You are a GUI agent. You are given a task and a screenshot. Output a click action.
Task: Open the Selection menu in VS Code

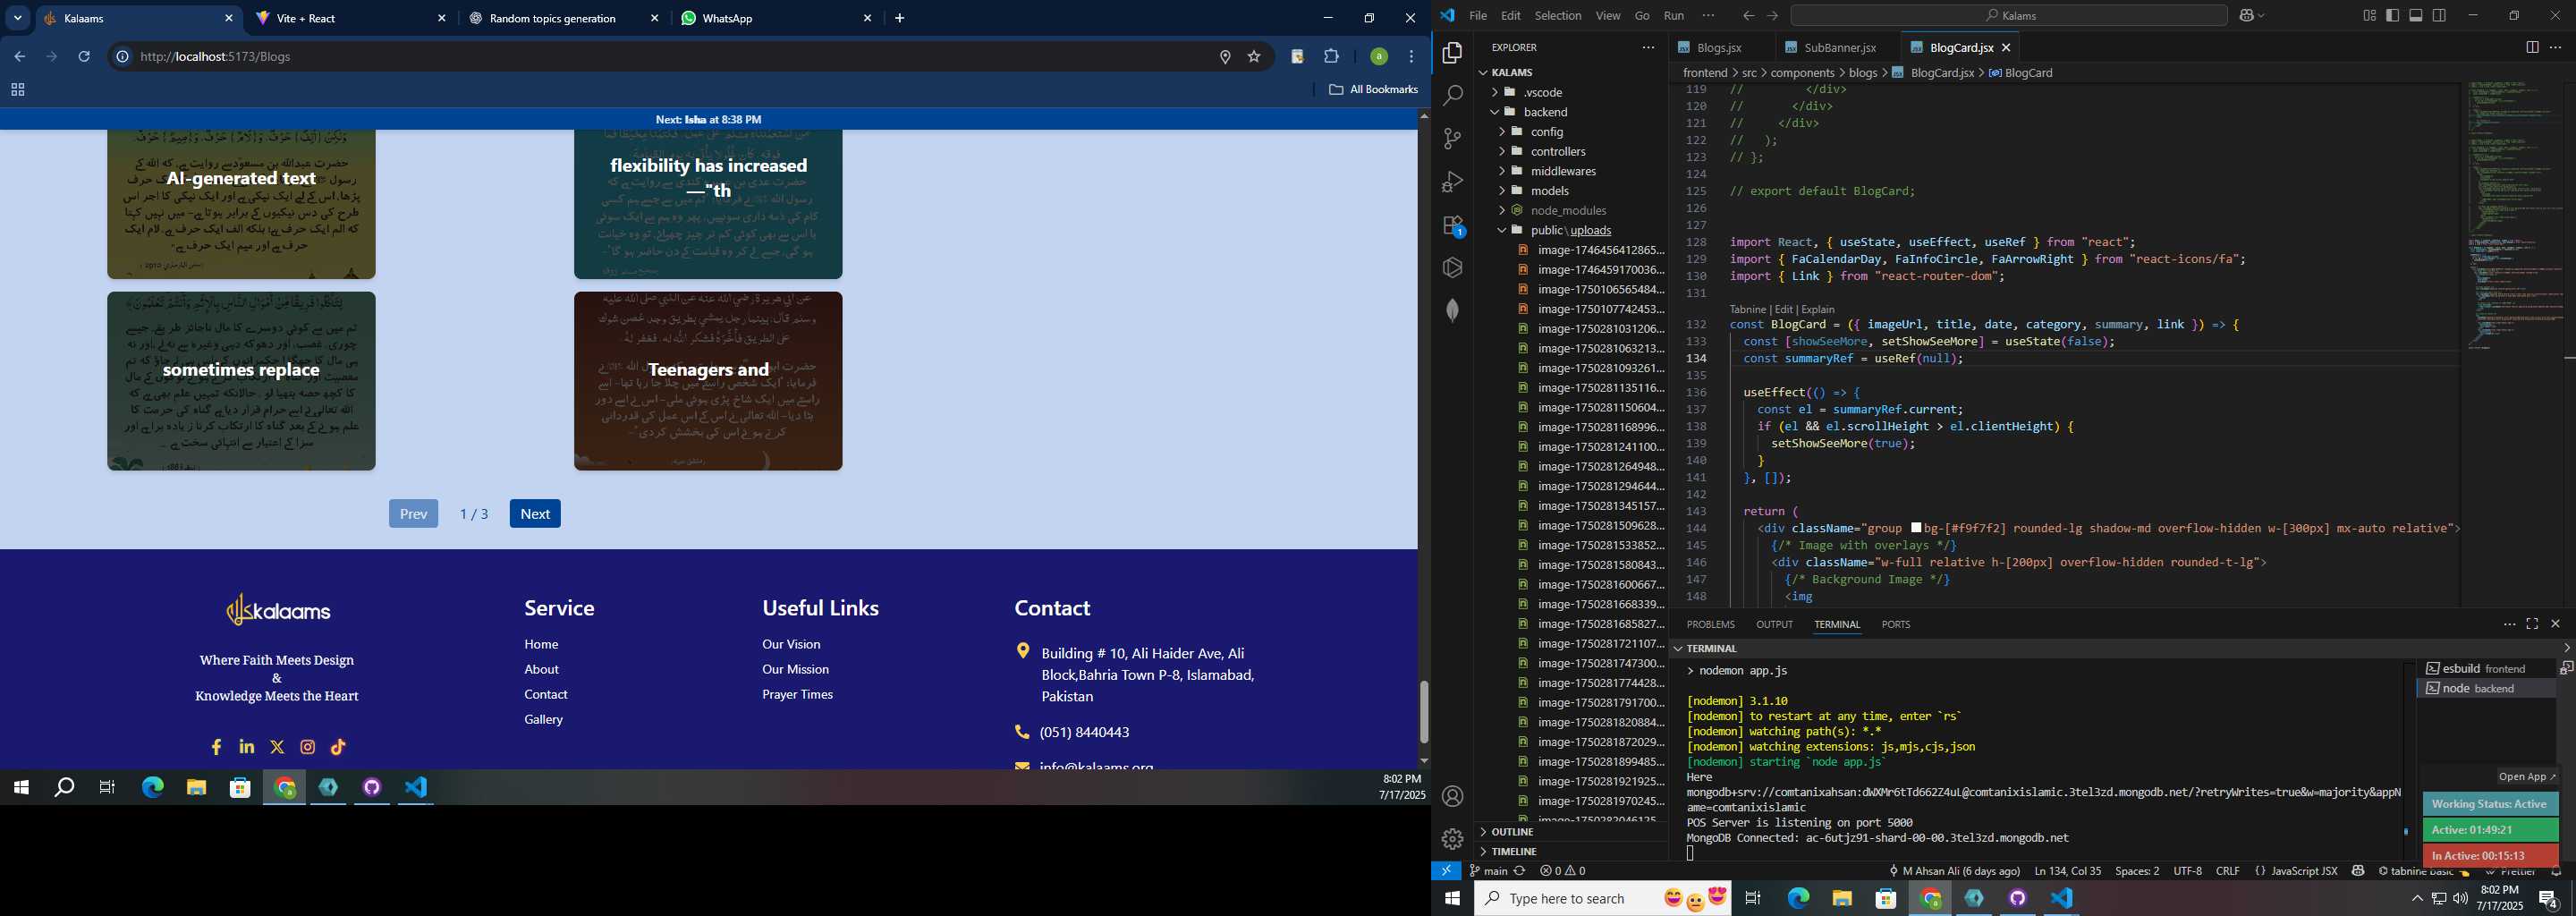pos(1558,15)
